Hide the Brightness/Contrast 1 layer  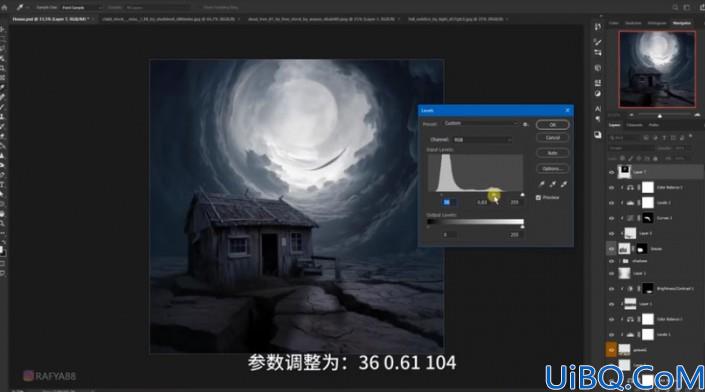(x=611, y=289)
